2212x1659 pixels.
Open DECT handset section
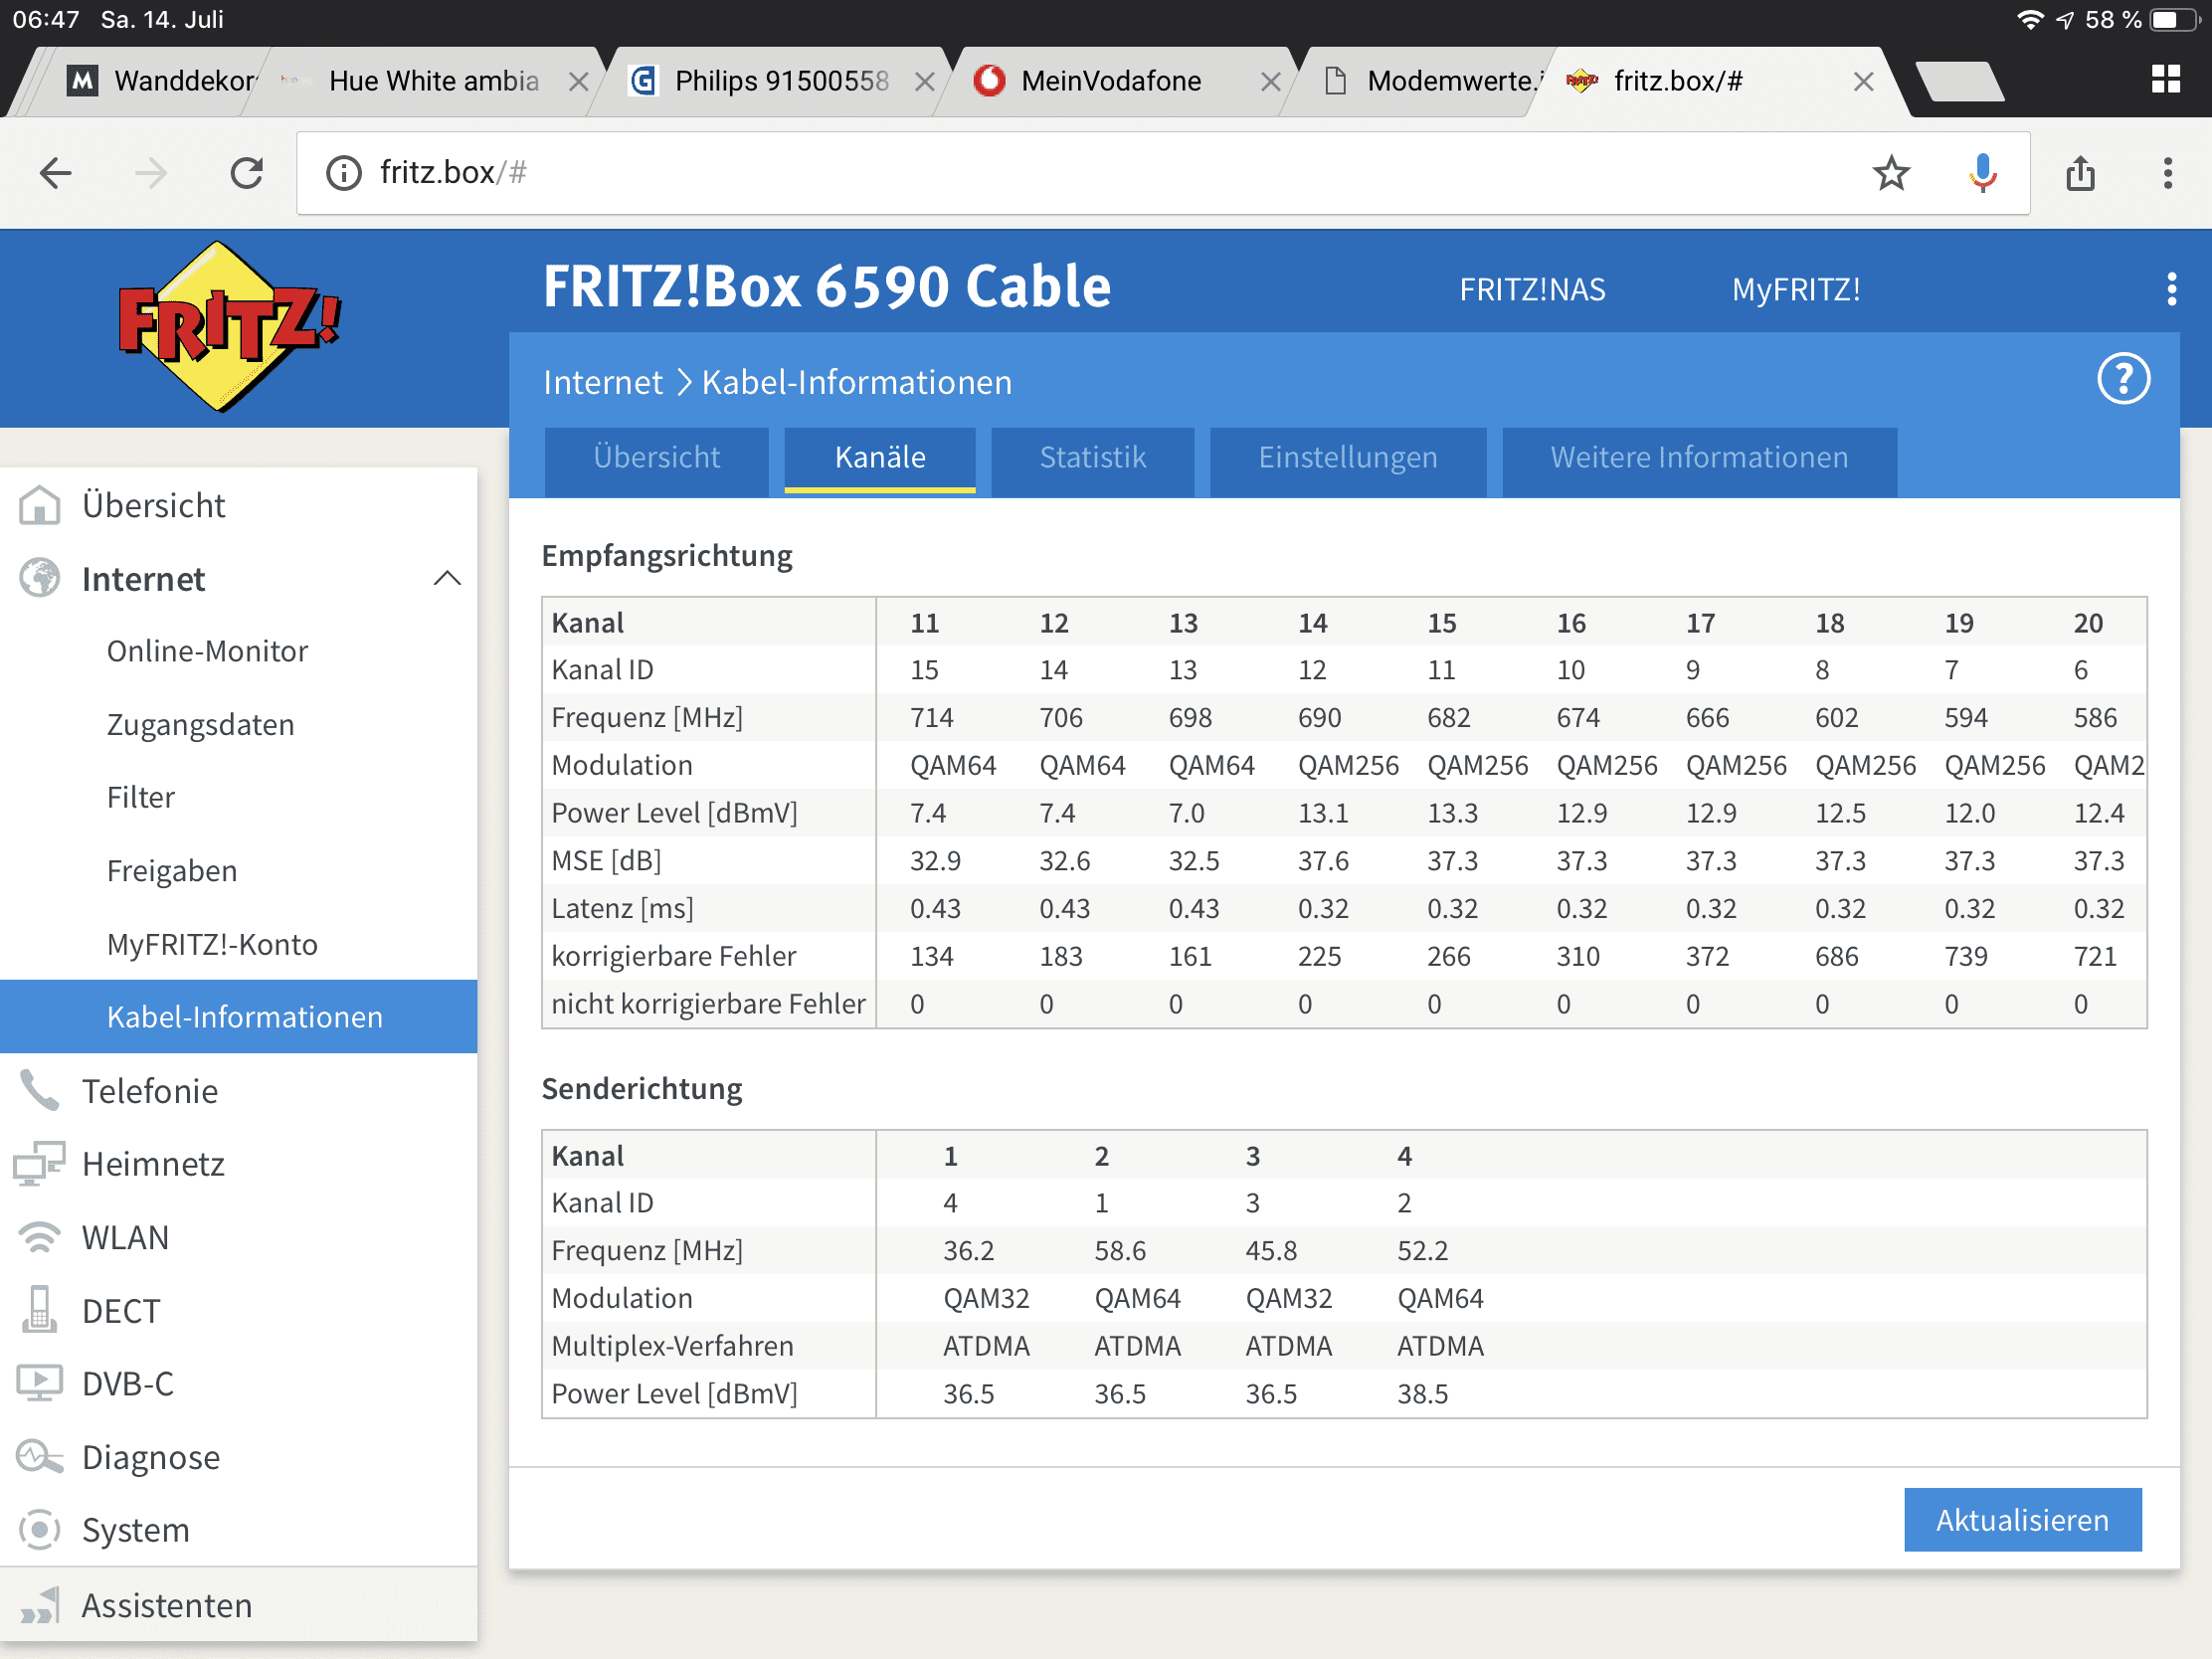[120, 1310]
